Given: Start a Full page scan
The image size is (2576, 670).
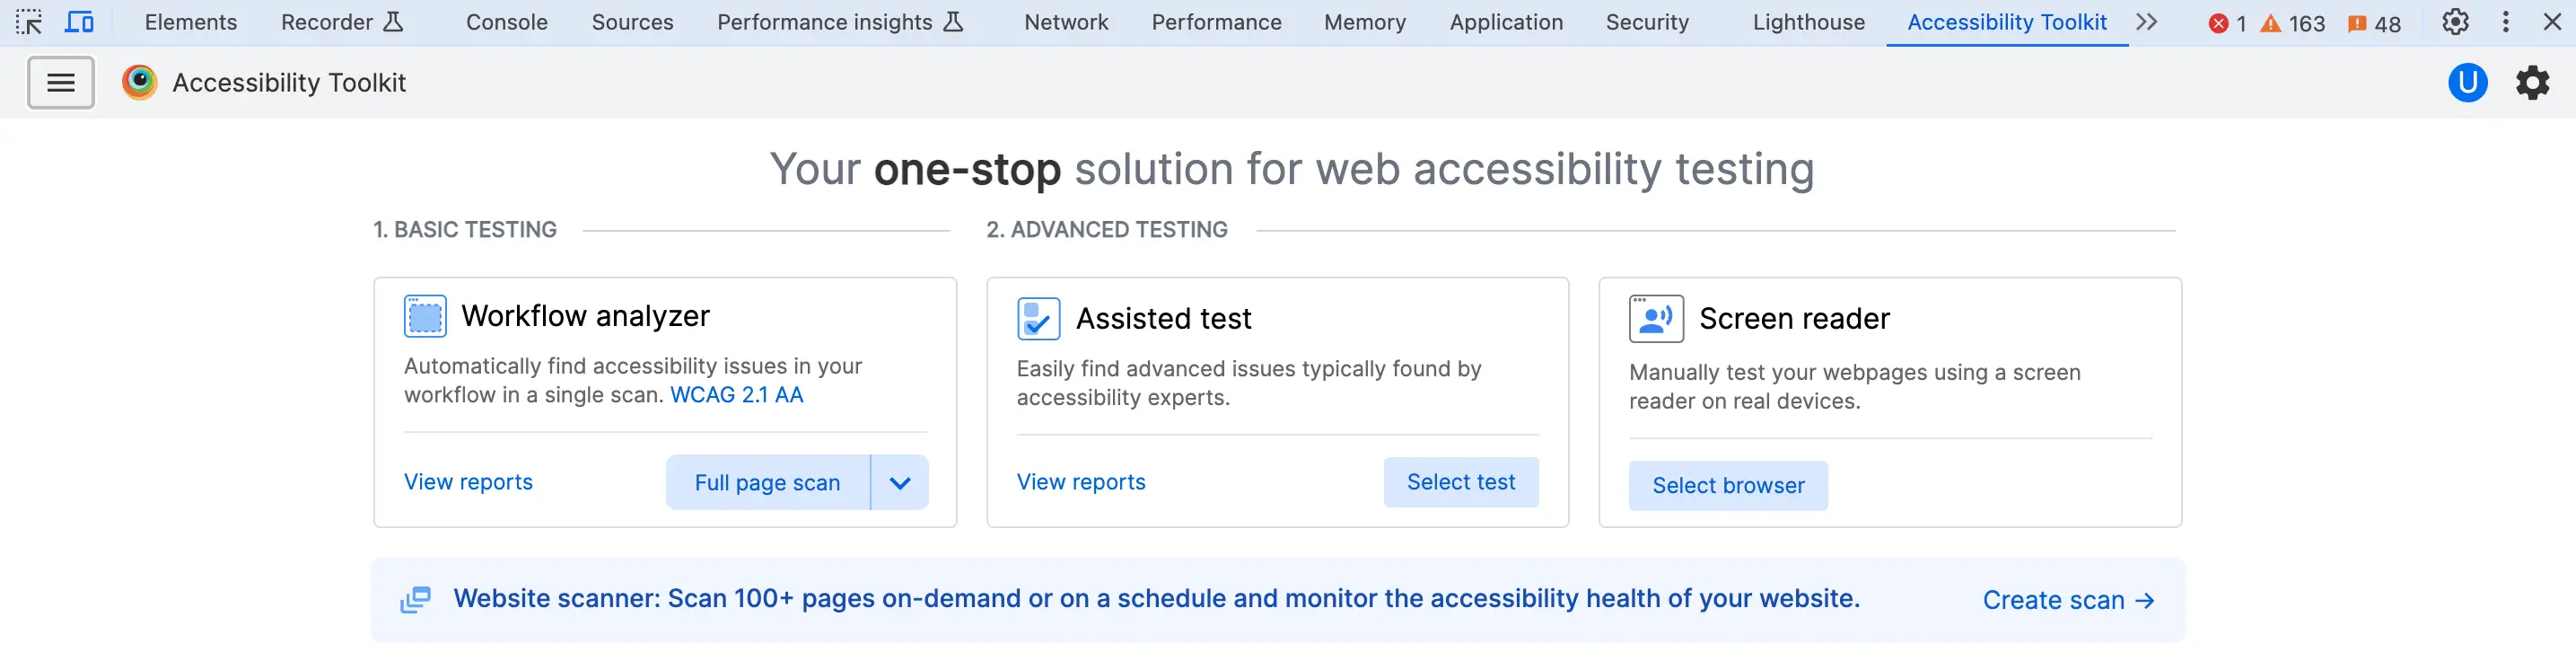Looking at the screenshot, I should click(767, 483).
